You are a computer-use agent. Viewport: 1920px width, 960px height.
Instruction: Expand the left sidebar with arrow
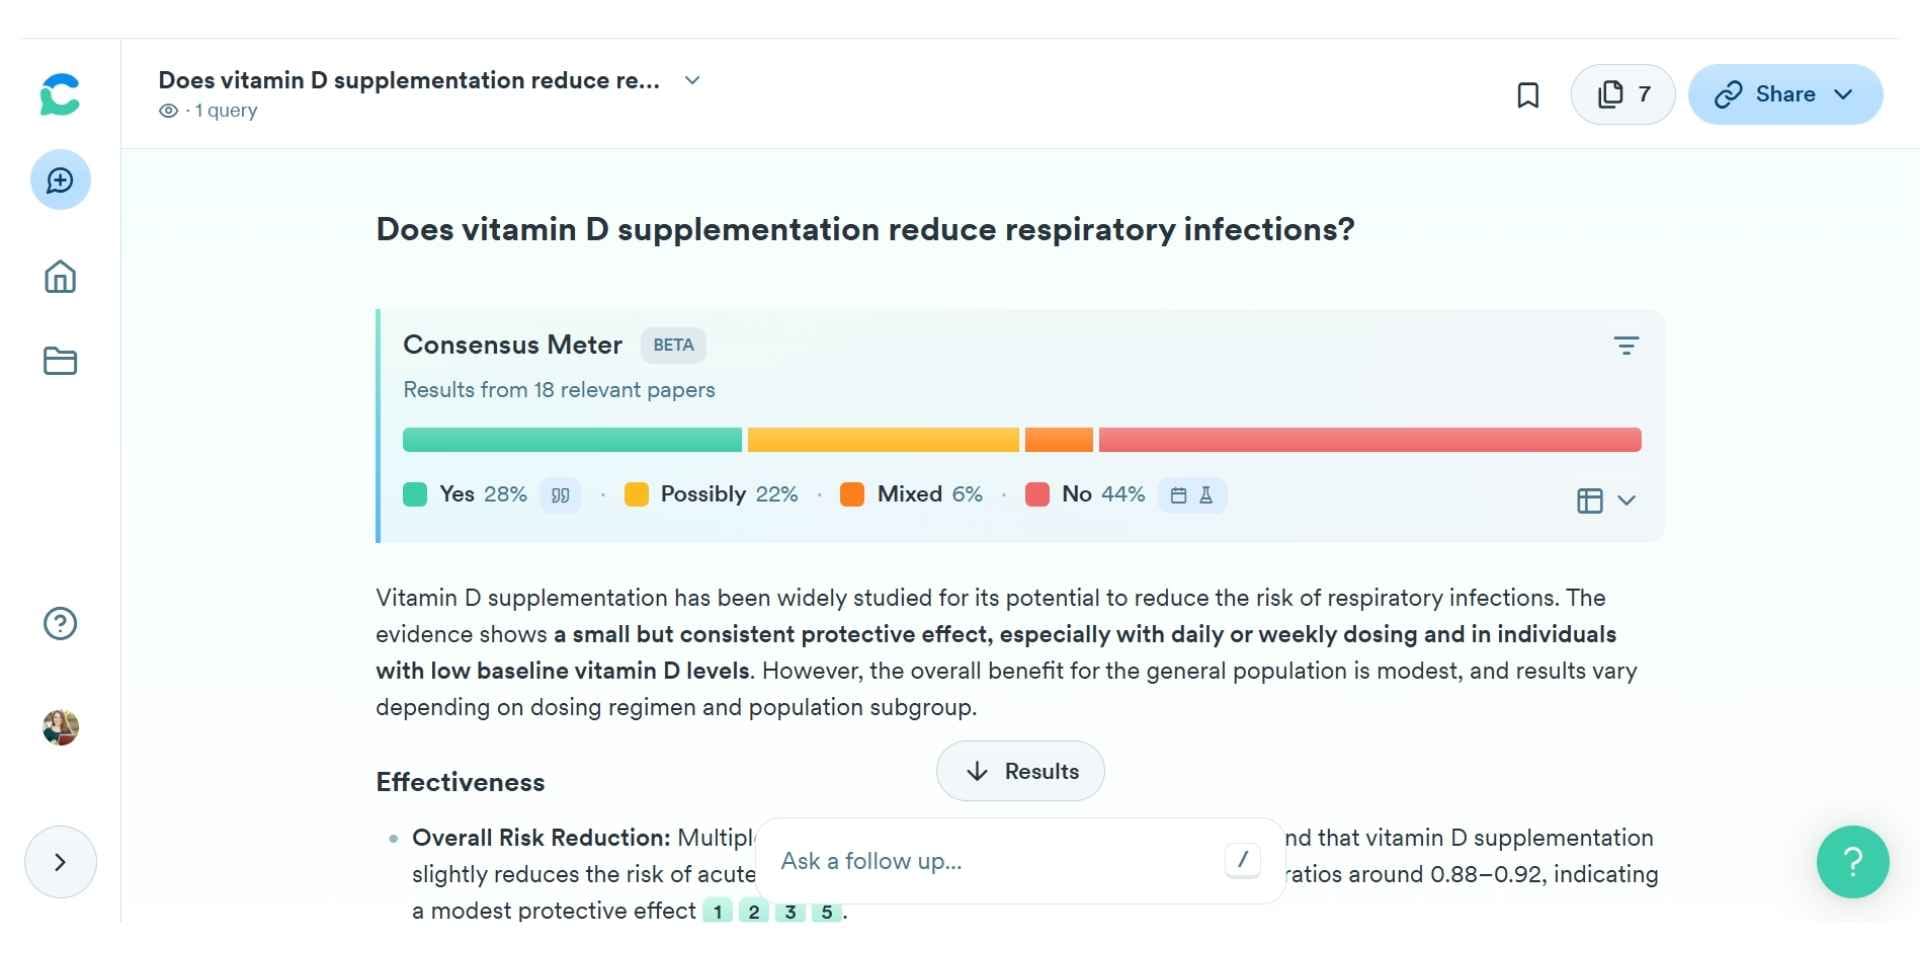pyautogui.click(x=60, y=862)
